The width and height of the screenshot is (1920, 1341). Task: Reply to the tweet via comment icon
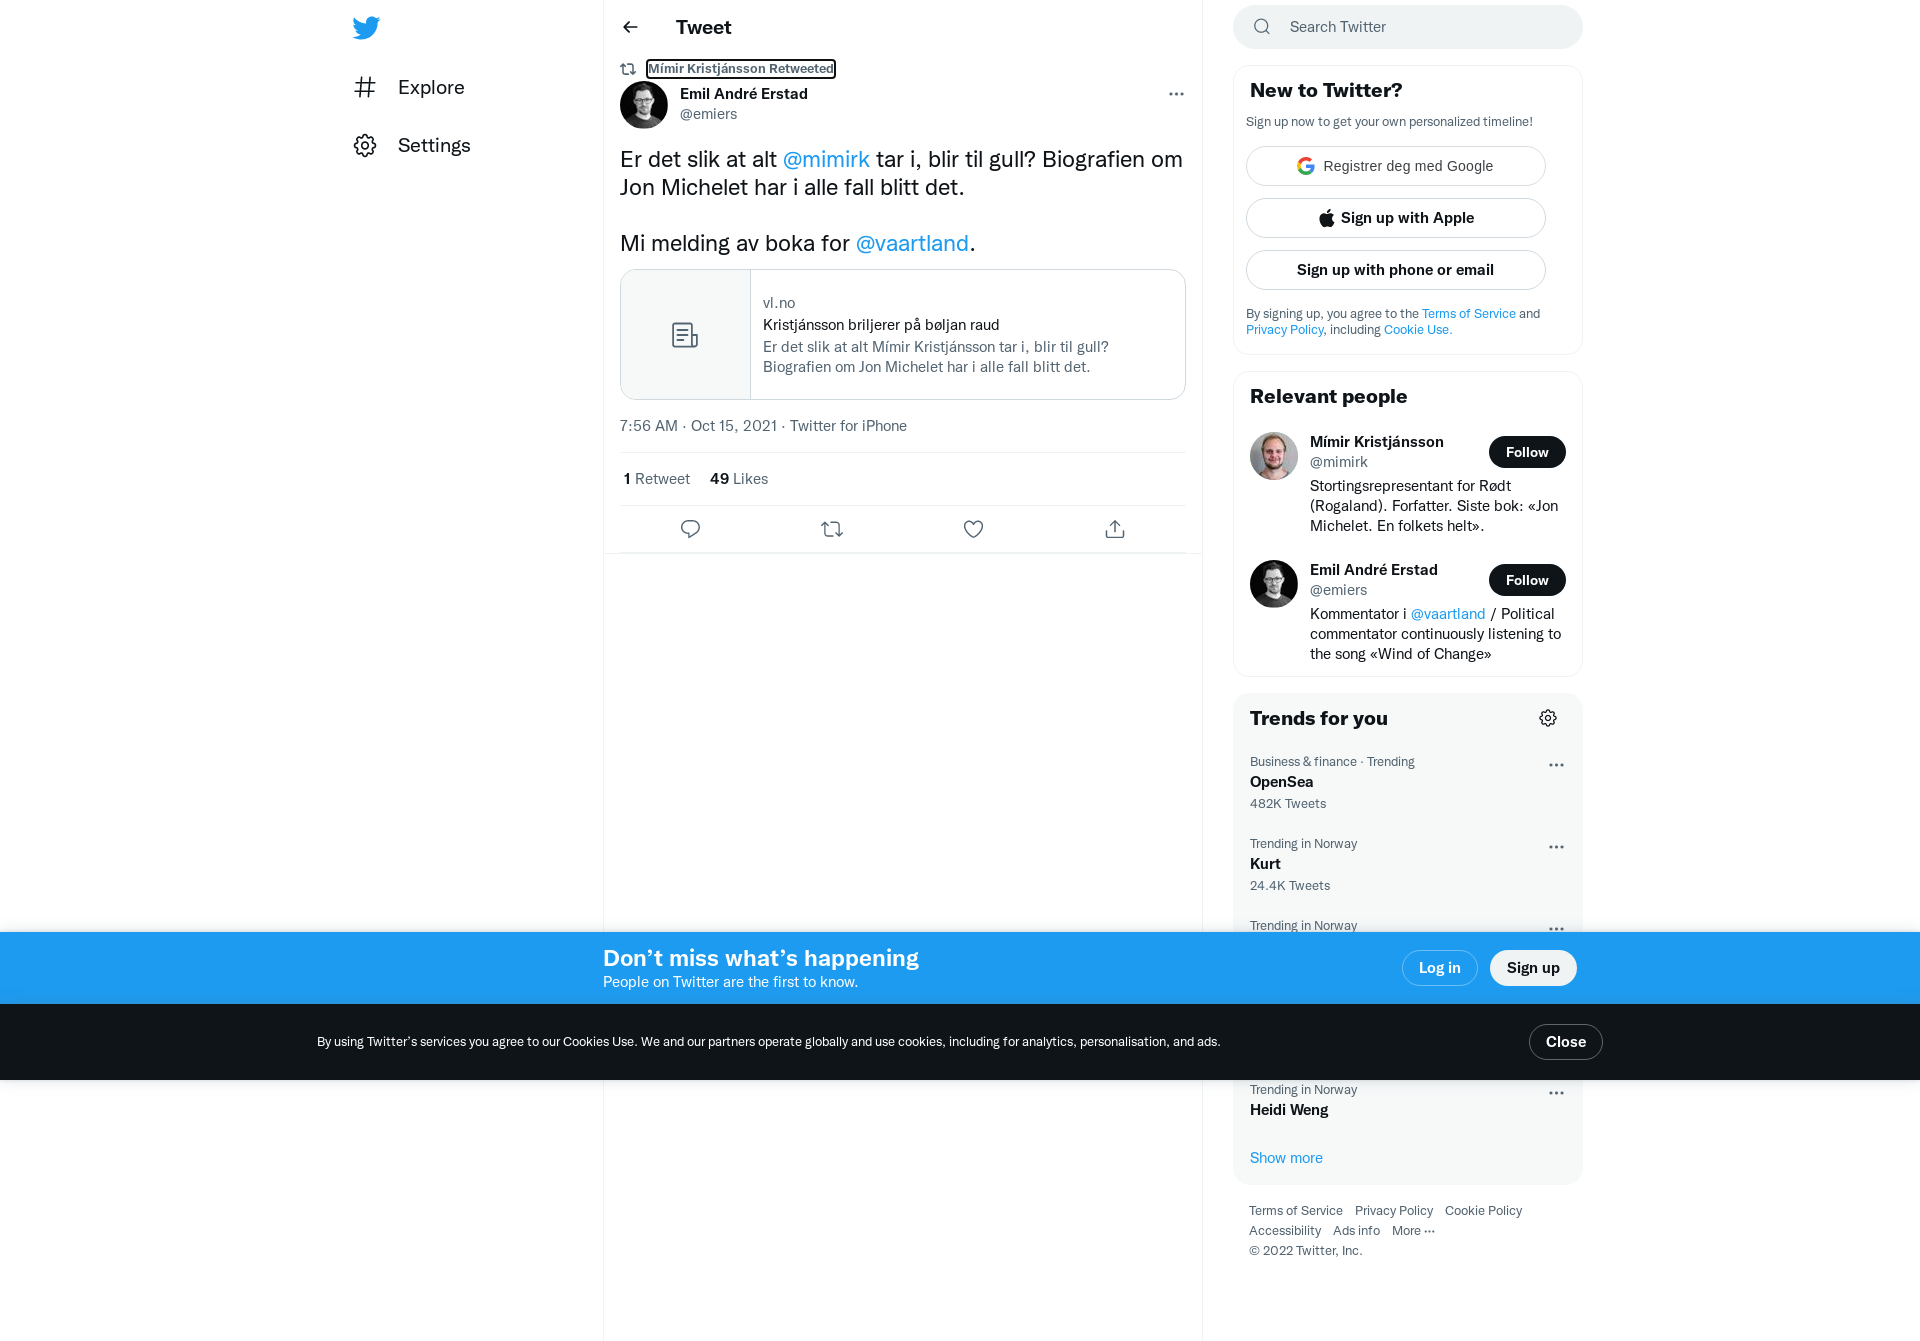click(x=690, y=529)
